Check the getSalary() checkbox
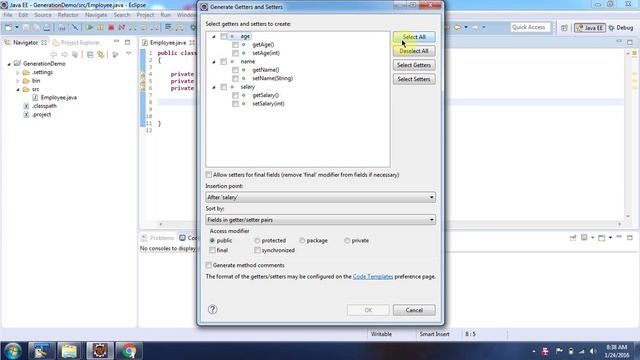Screen dimensions: 640x360 coord(235,95)
